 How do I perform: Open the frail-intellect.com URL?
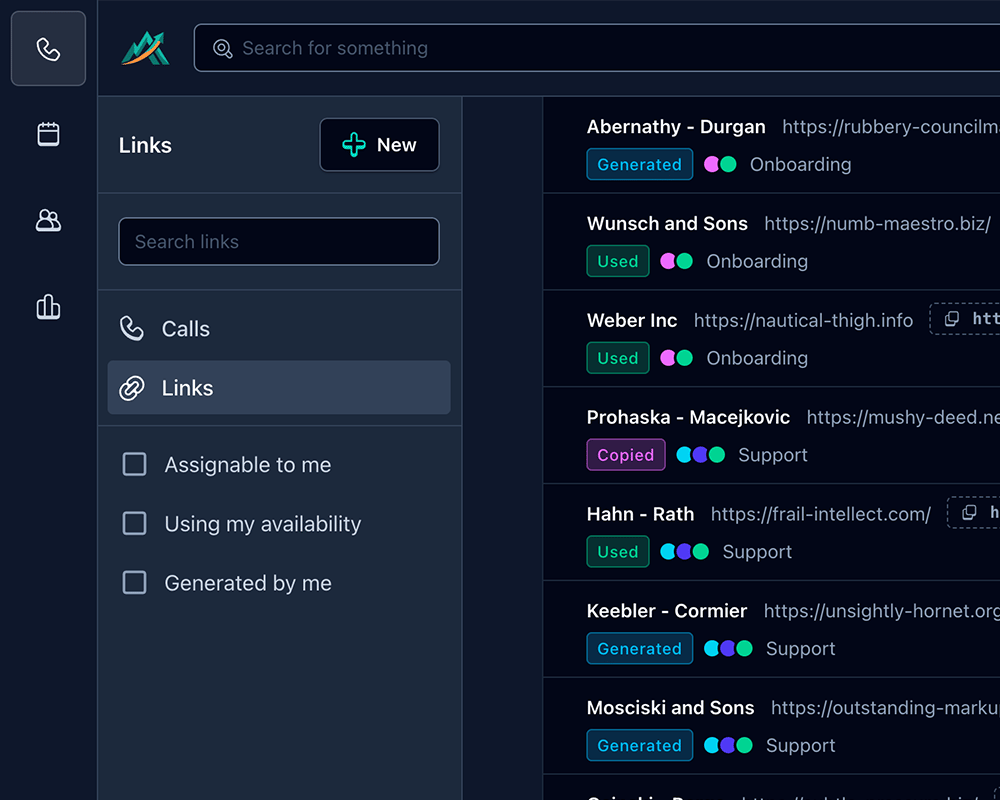(x=821, y=514)
